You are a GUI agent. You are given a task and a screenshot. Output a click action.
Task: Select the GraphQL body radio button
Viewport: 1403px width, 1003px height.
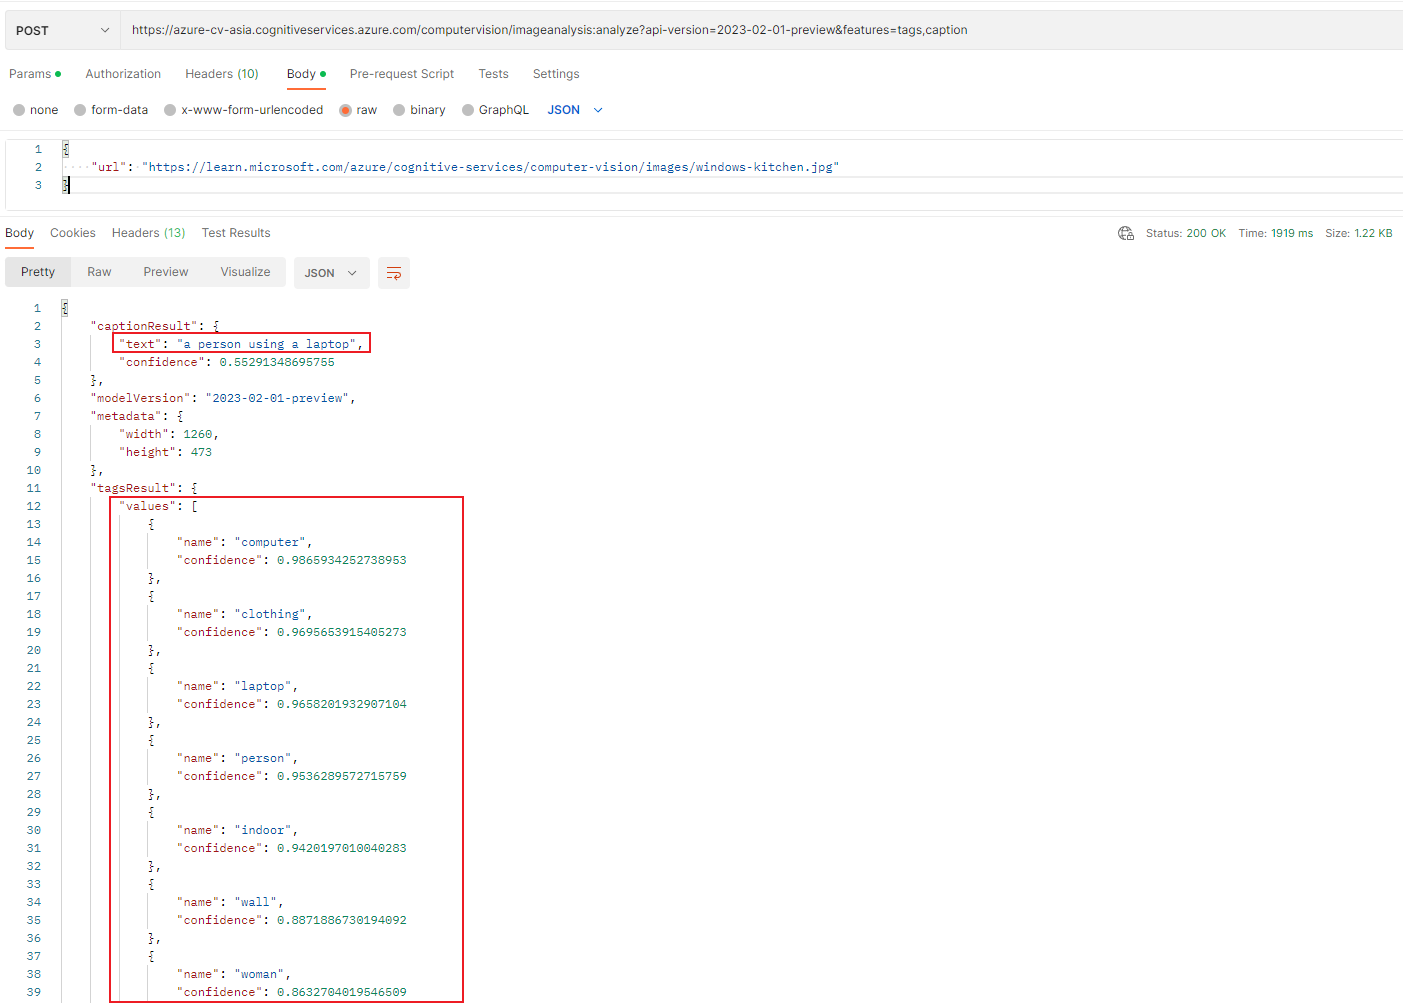tap(468, 110)
